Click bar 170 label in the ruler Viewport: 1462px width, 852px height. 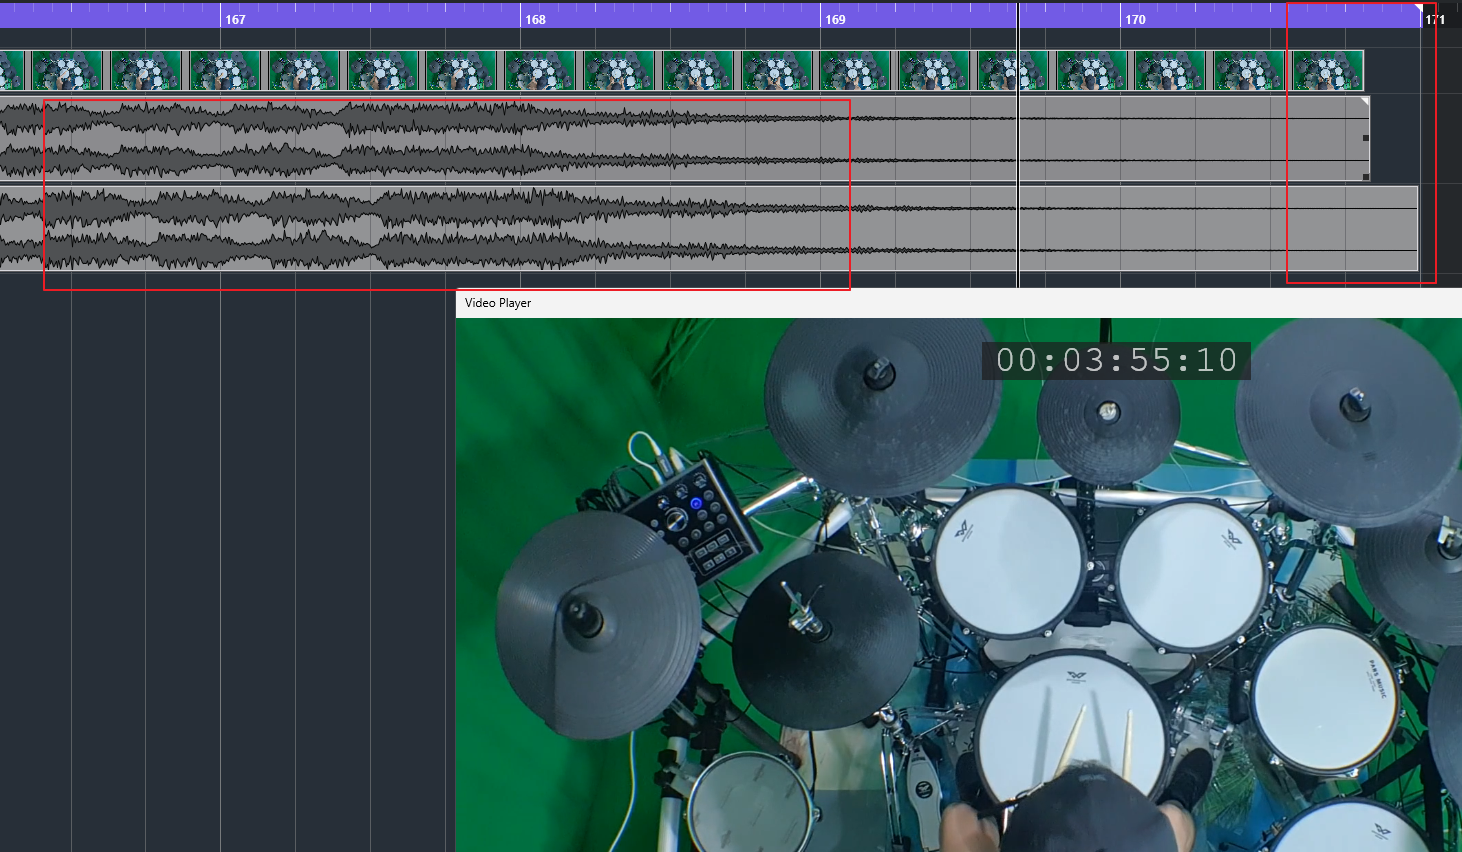tap(1136, 19)
